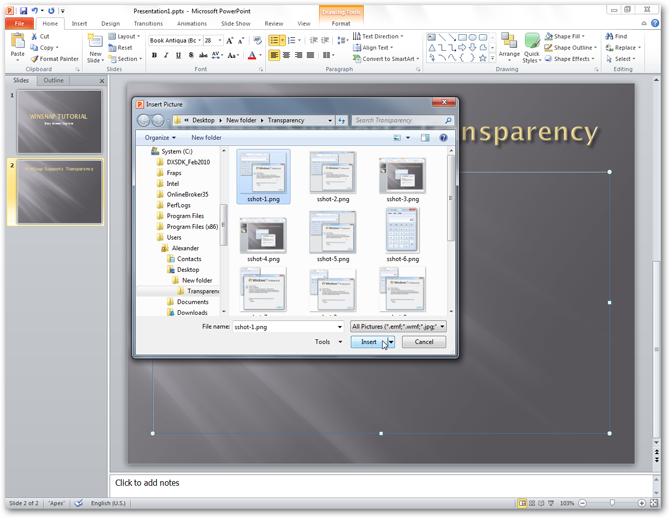
Task: Toggle Italic formatting
Action: 166,55
